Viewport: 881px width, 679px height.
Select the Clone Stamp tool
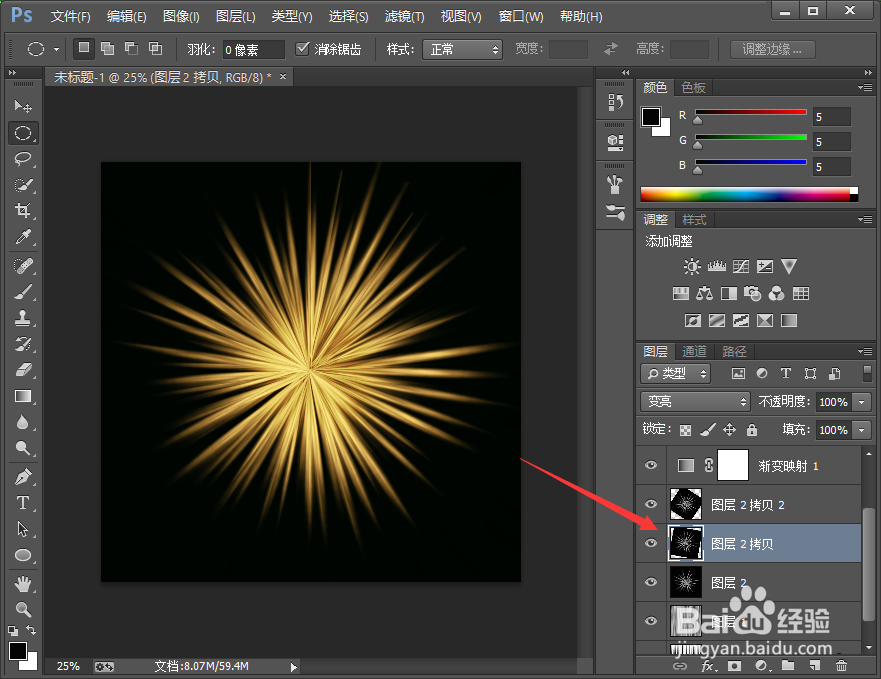22,318
